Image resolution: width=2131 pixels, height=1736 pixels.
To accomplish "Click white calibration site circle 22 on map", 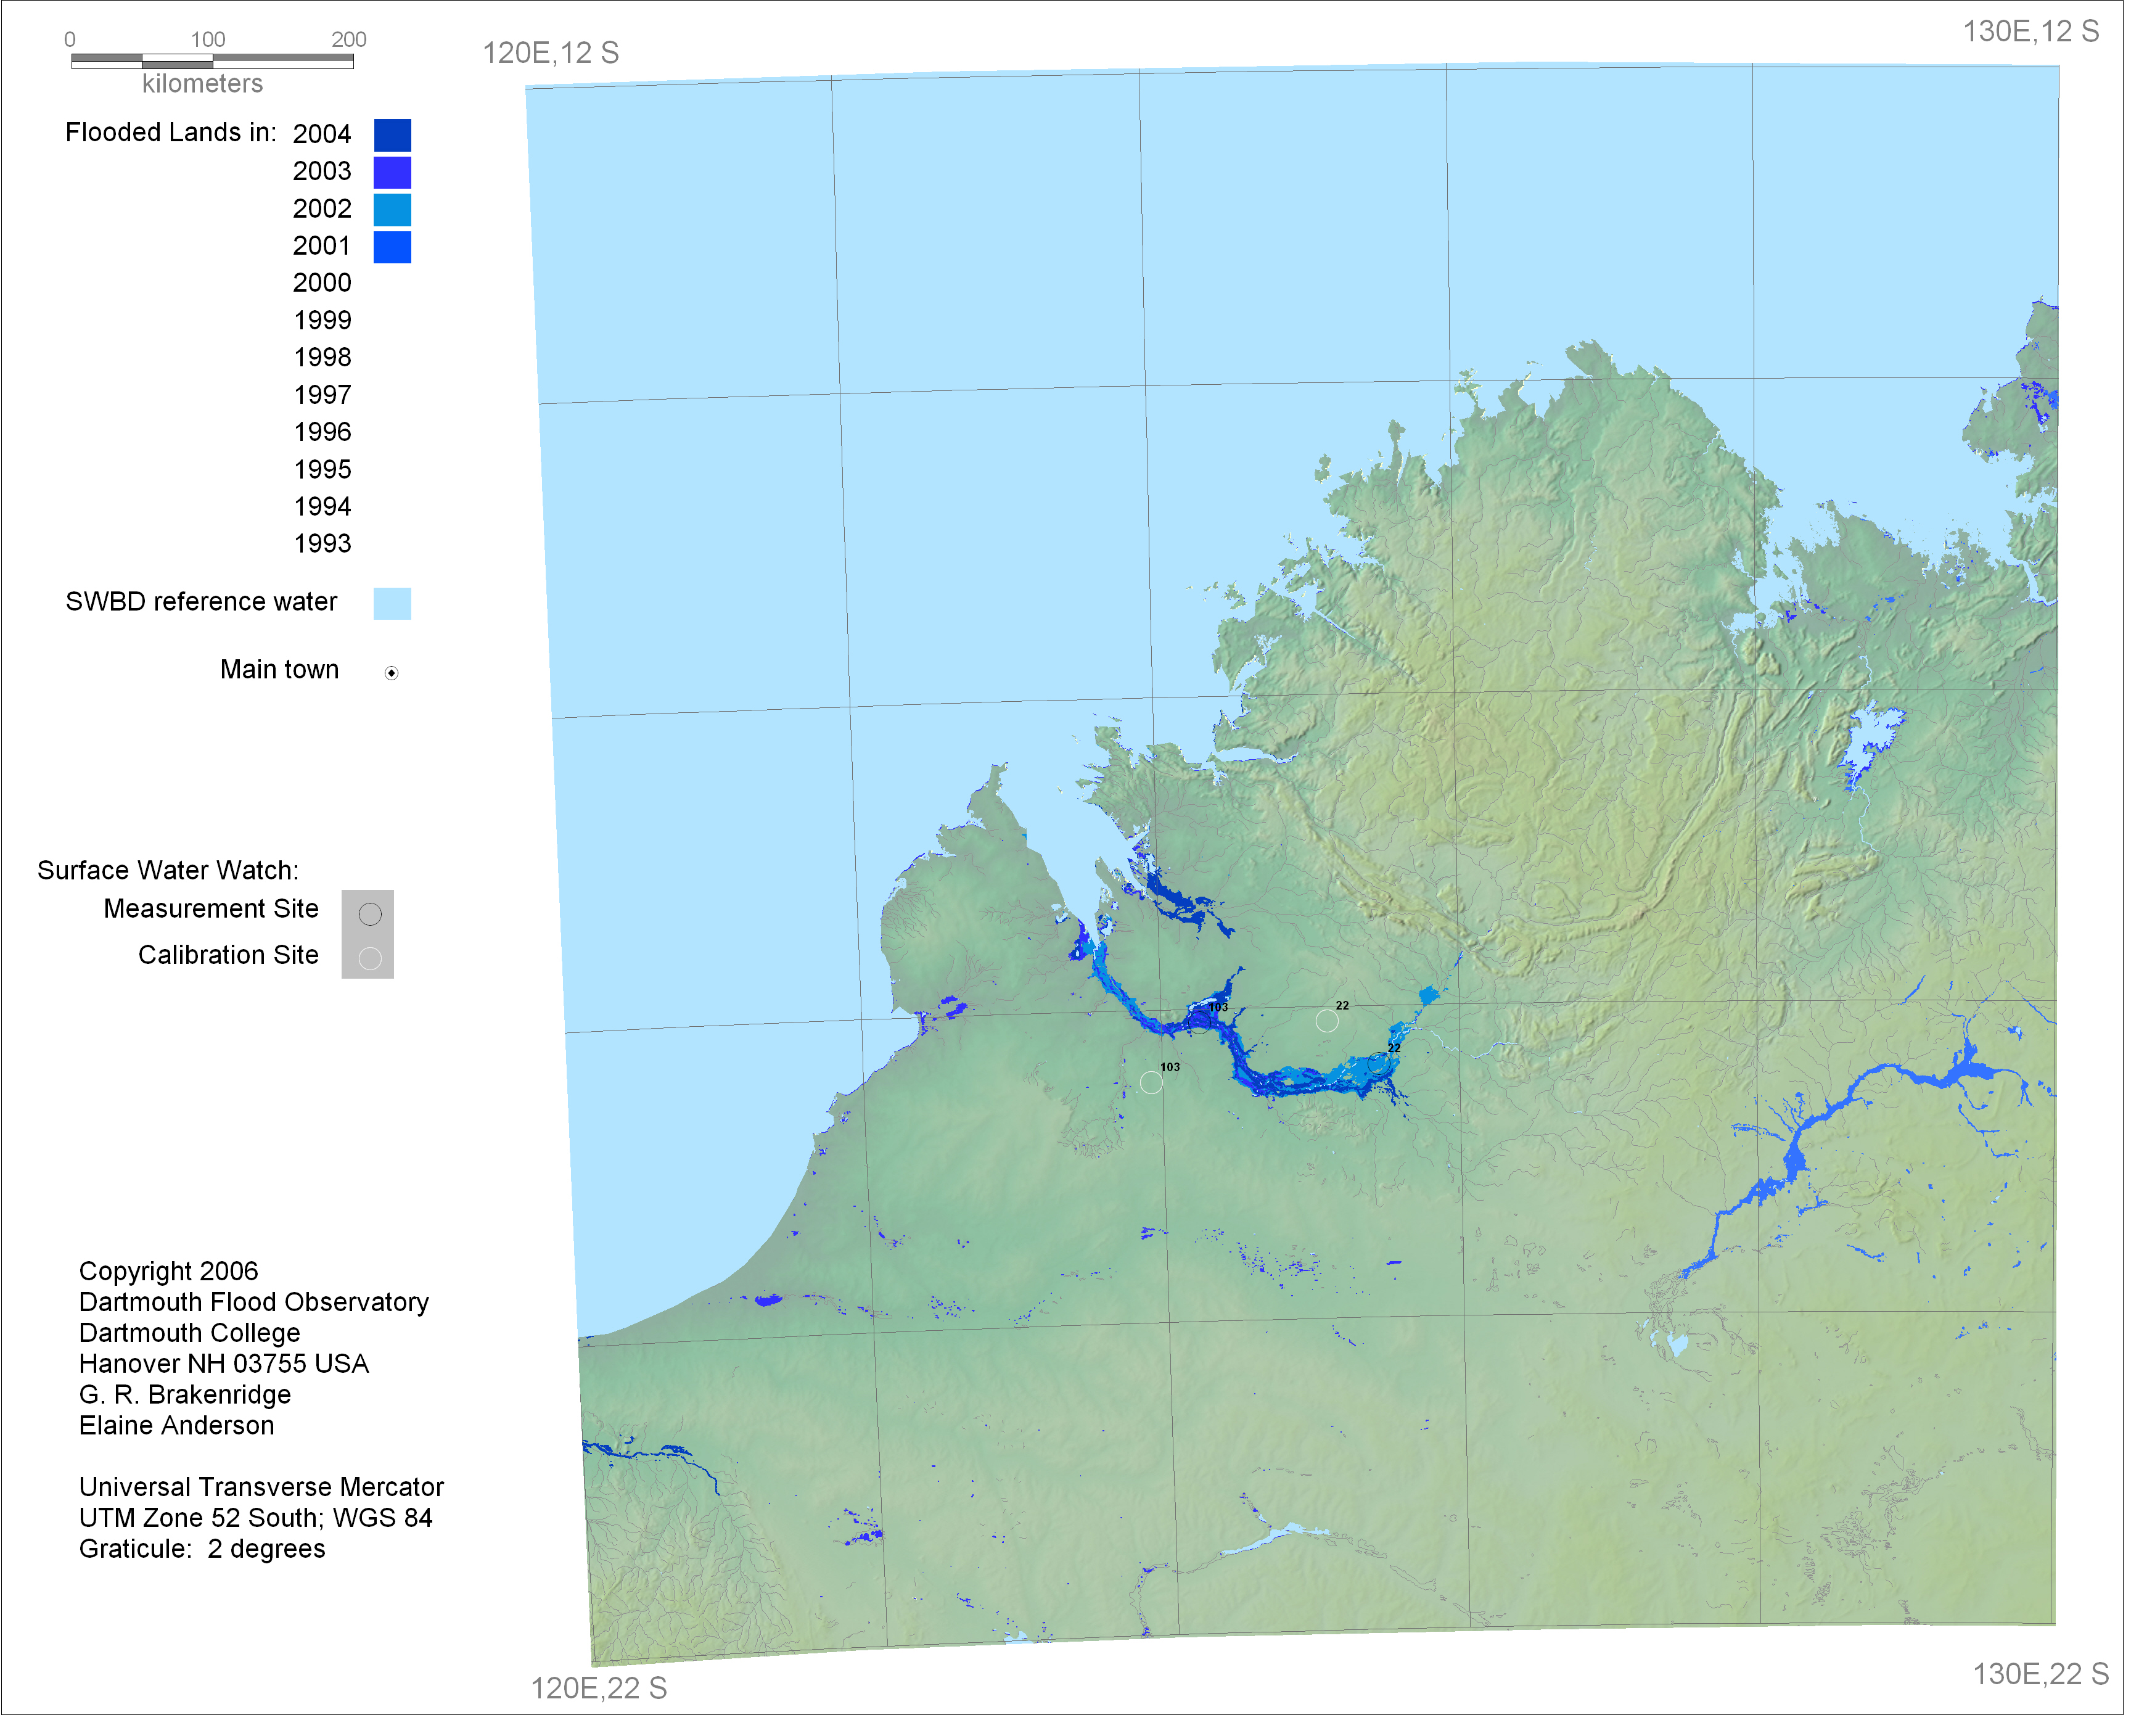I will click(x=1327, y=1021).
